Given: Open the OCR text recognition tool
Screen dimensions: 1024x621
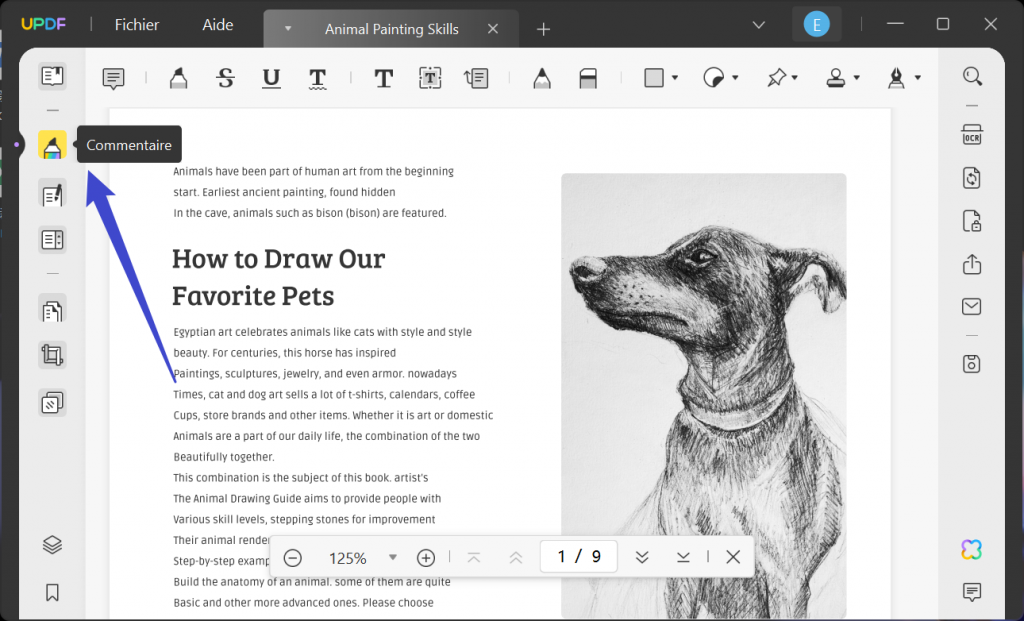Looking at the screenshot, I should pos(971,136).
